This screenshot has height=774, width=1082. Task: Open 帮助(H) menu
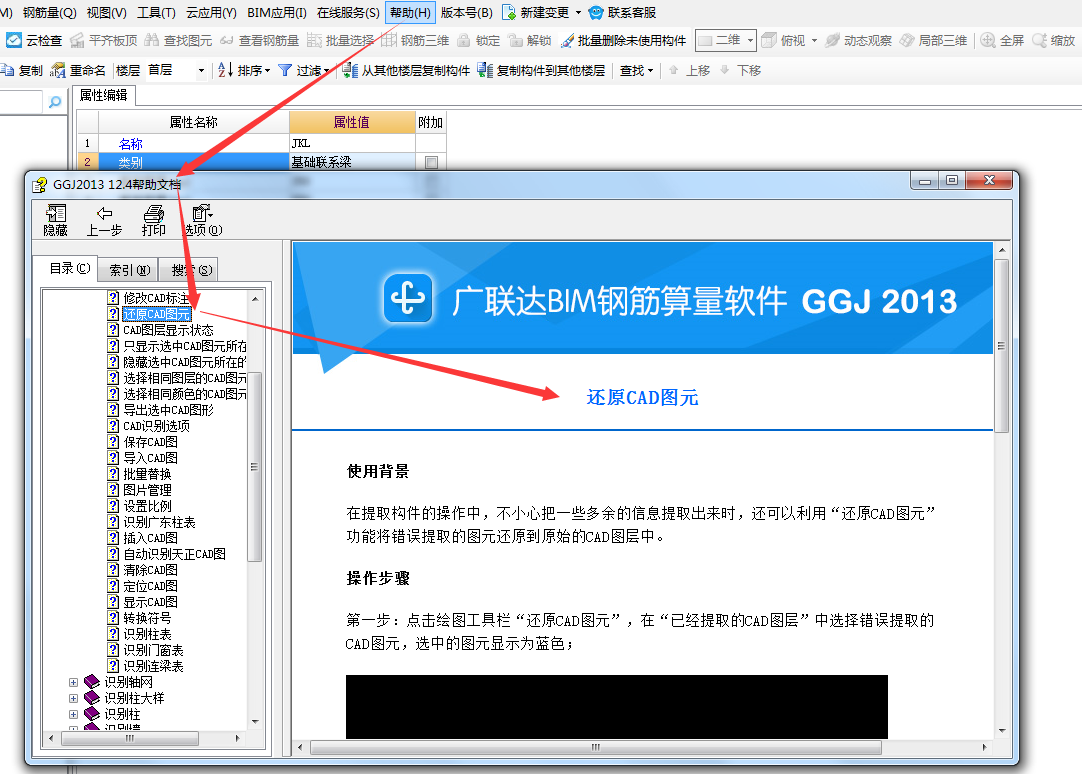click(x=410, y=12)
